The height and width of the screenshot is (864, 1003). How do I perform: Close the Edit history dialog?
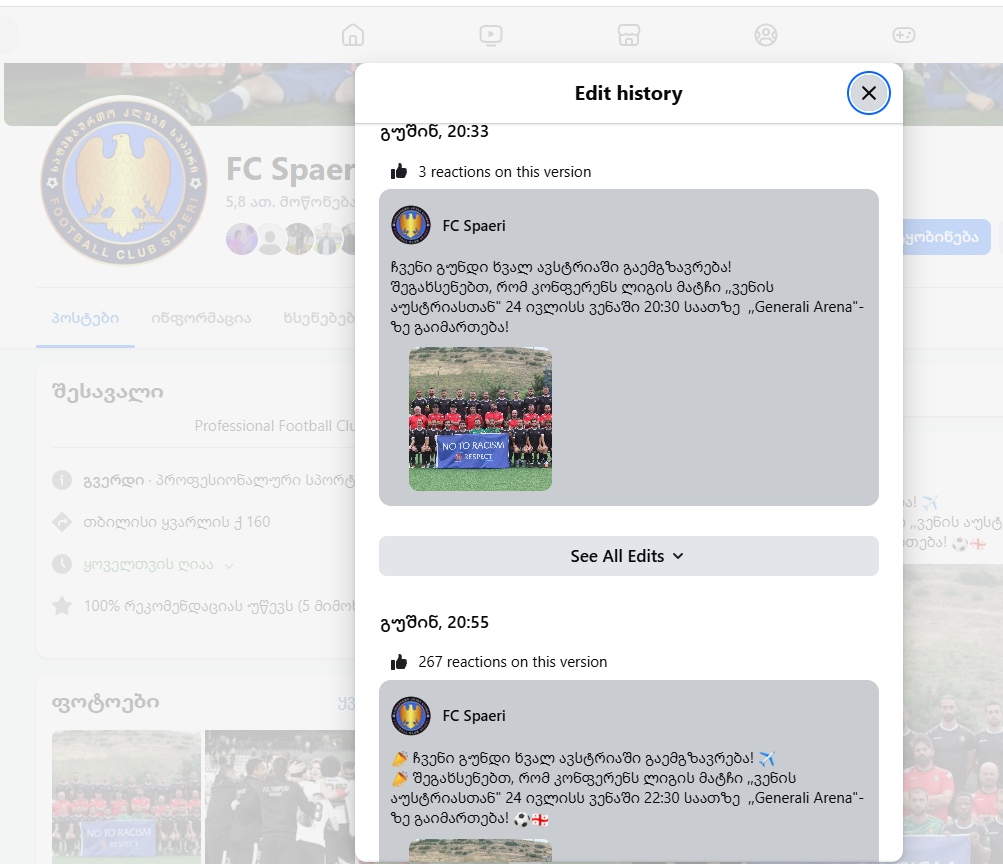tap(869, 93)
